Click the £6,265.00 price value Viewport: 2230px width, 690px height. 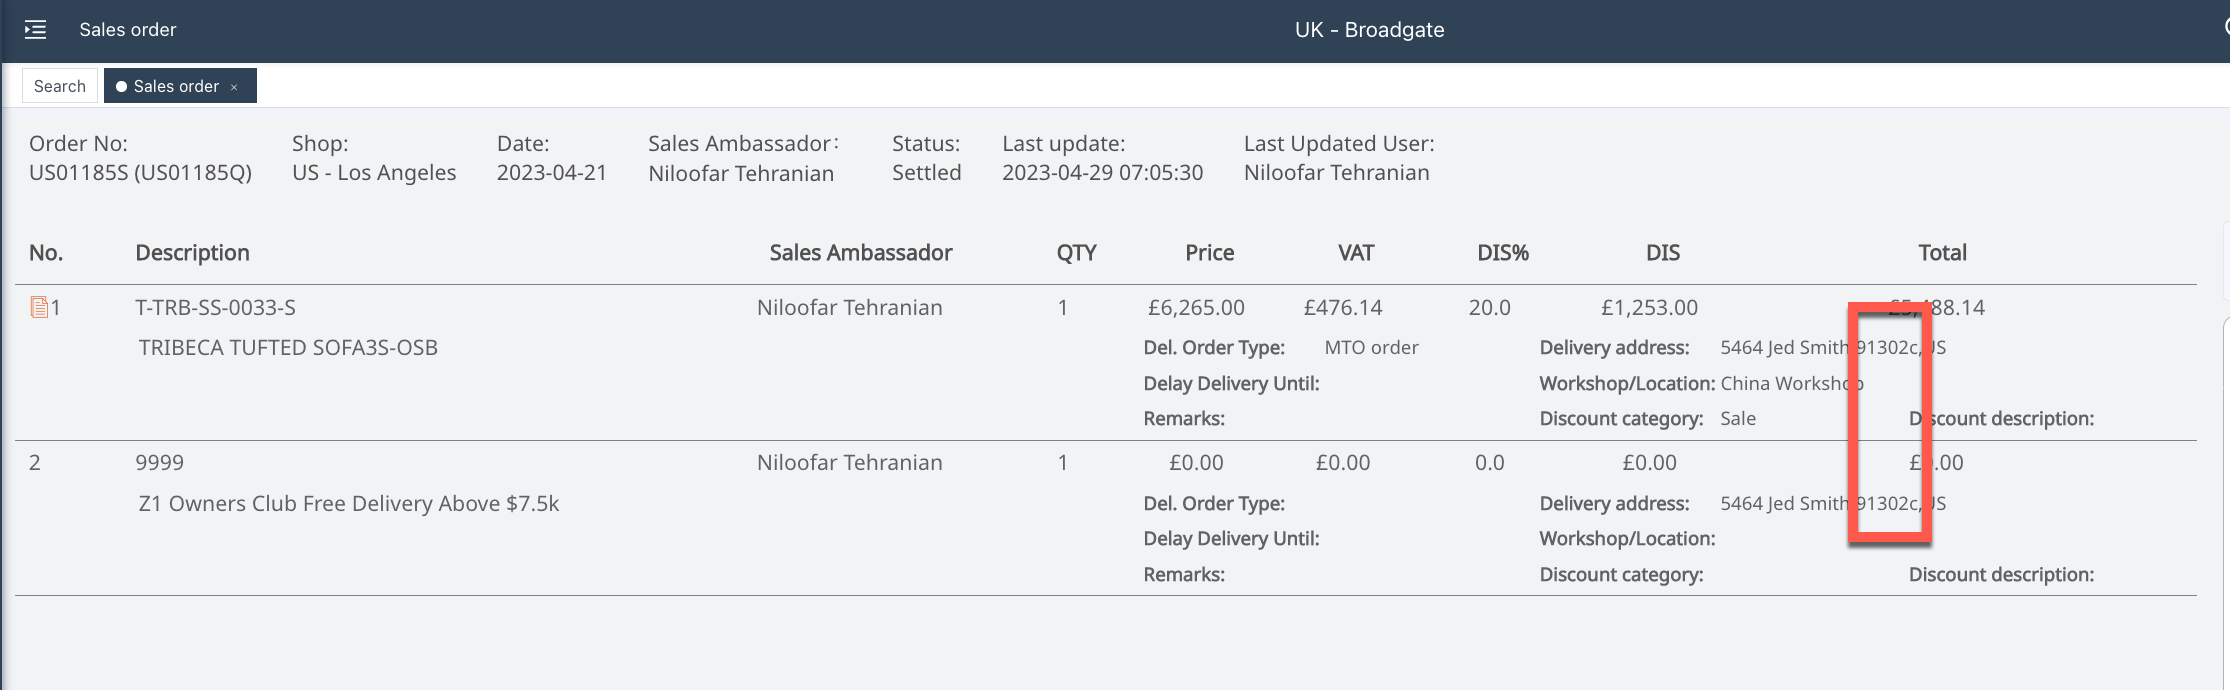(x=1196, y=308)
